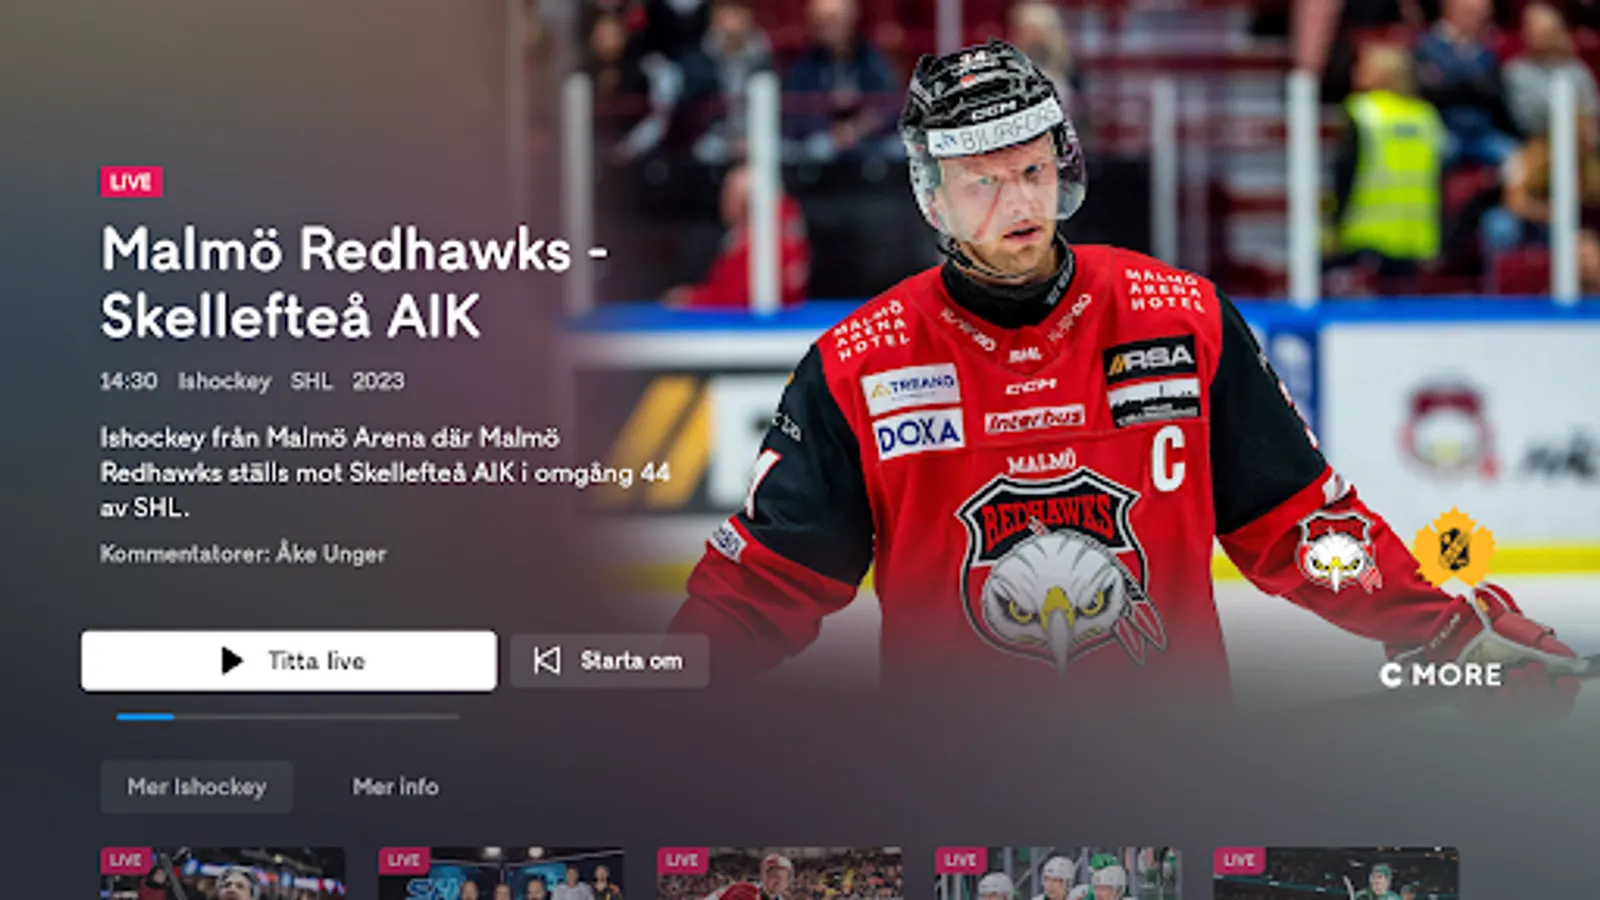This screenshot has height=900, width=1600.
Task: Click the restart icon beside Starta om
Action: (x=547, y=660)
